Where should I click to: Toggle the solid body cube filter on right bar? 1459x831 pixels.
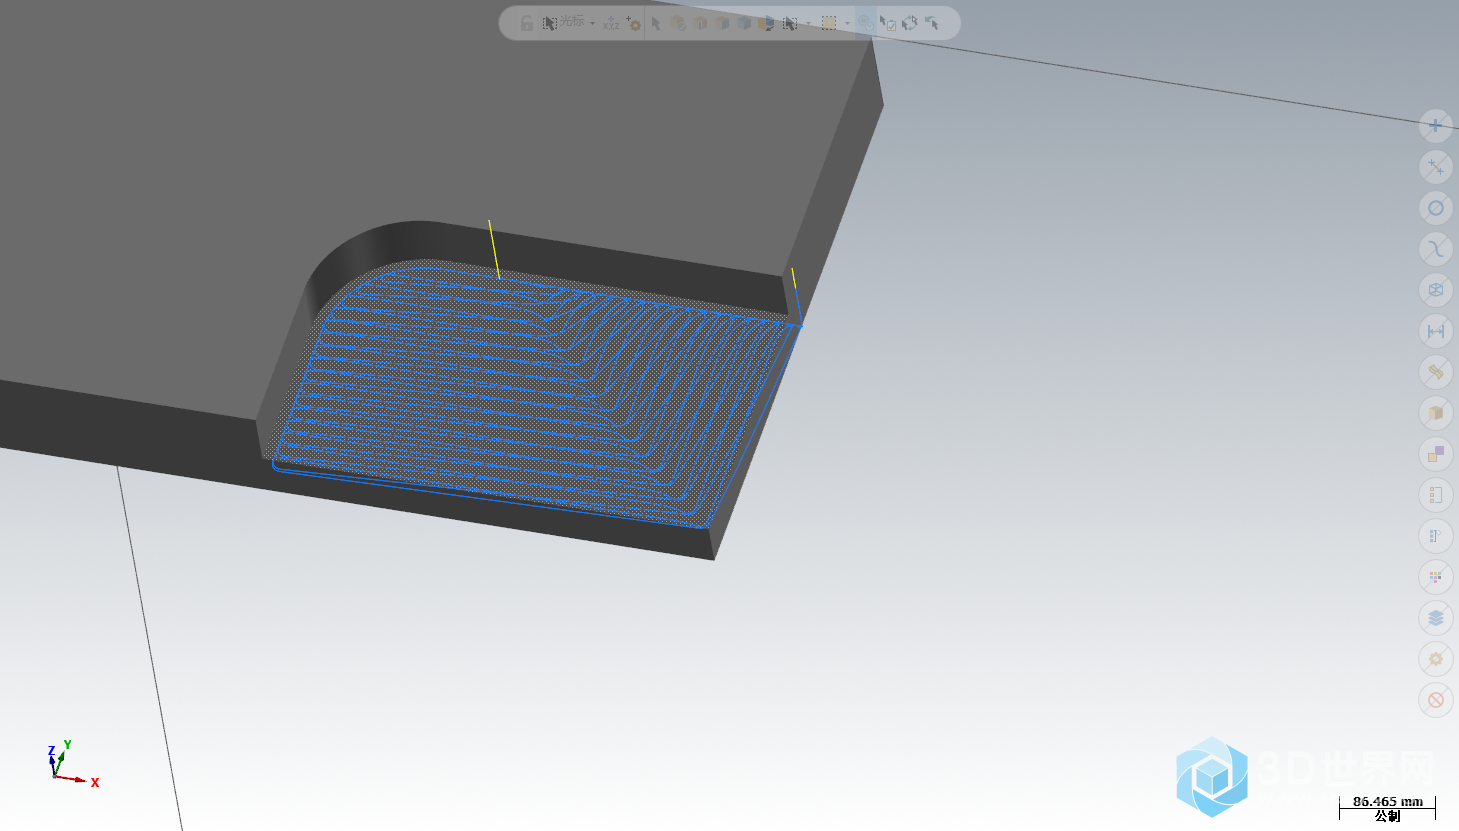pyautogui.click(x=1436, y=412)
